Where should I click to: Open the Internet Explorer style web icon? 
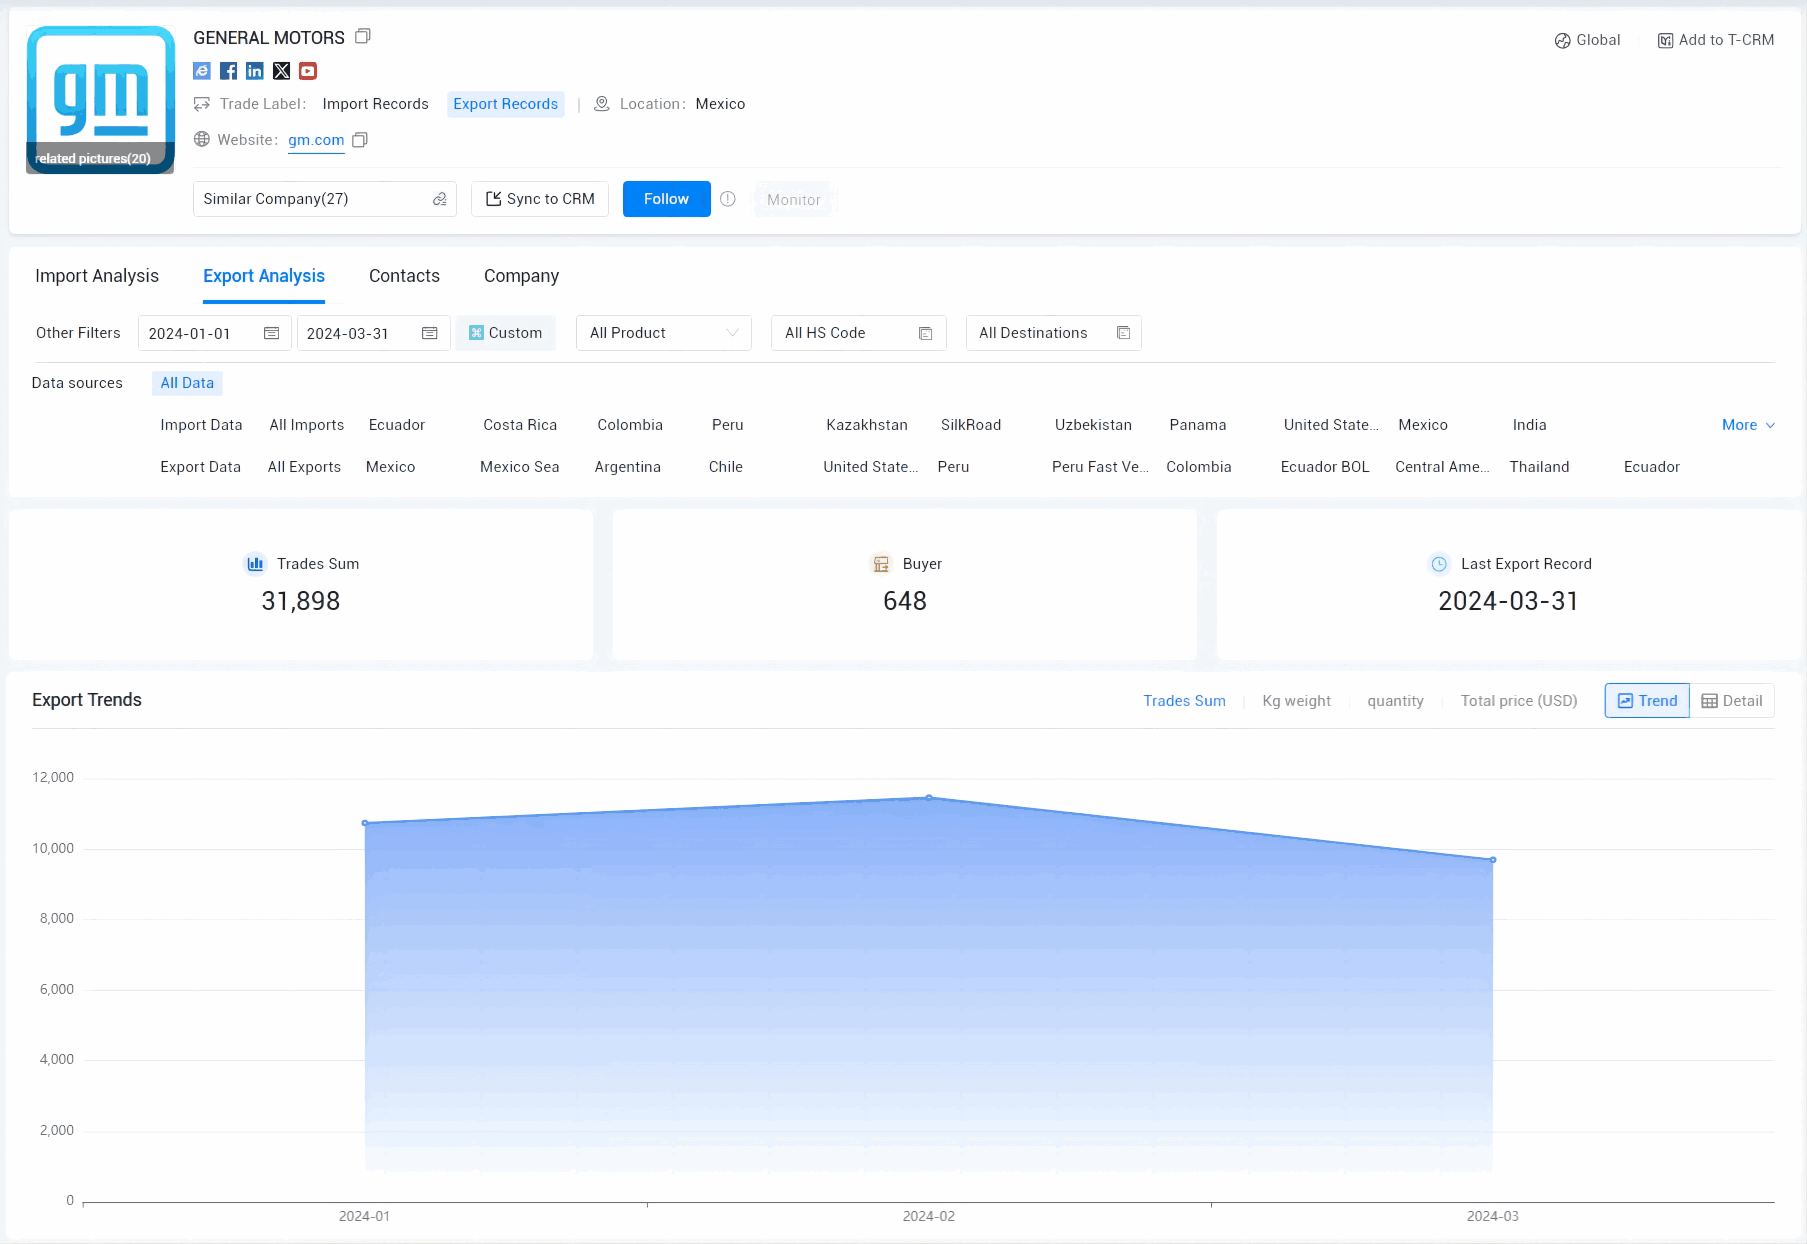click(x=202, y=71)
